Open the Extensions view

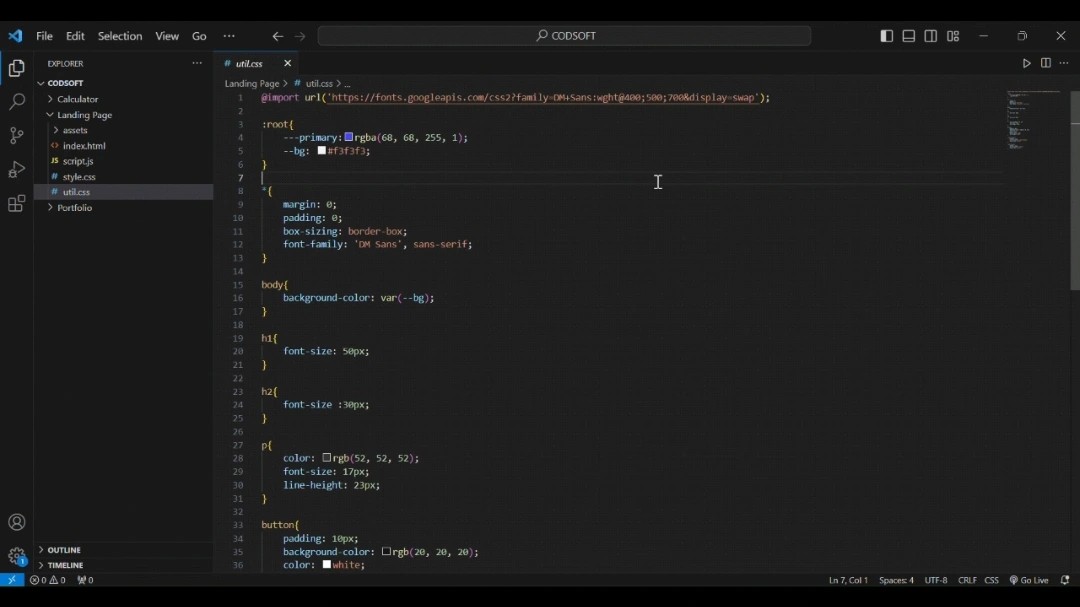point(17,203)
